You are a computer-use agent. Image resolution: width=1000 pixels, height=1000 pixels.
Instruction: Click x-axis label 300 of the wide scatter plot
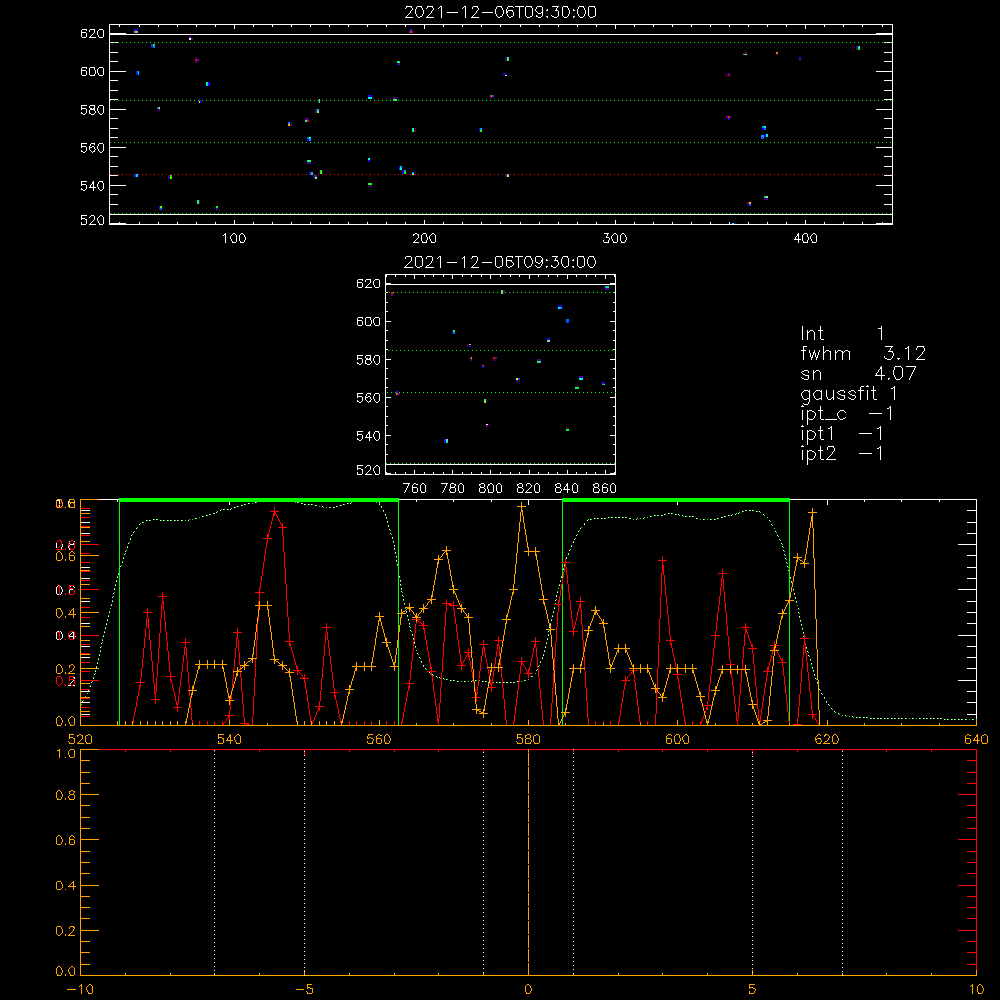point(615,239)
